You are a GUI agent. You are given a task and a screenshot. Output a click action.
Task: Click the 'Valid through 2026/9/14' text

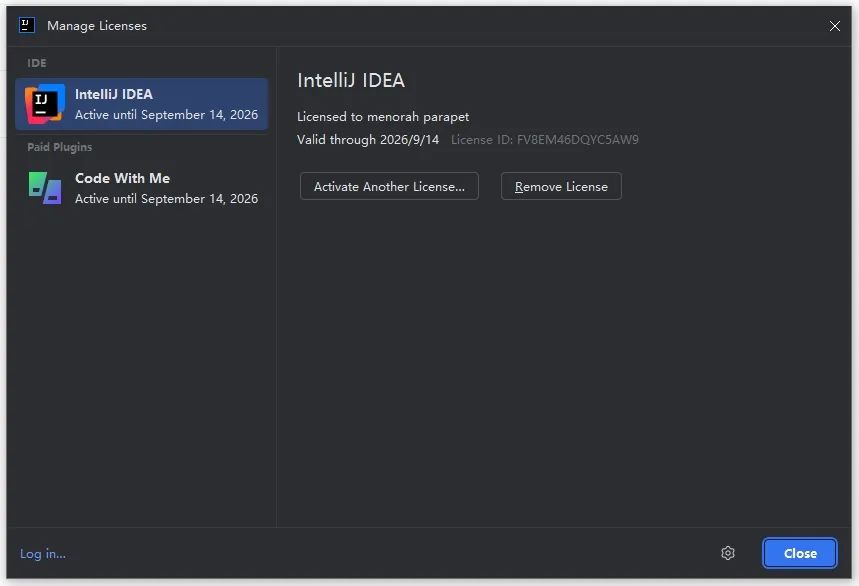coord(368,140)
